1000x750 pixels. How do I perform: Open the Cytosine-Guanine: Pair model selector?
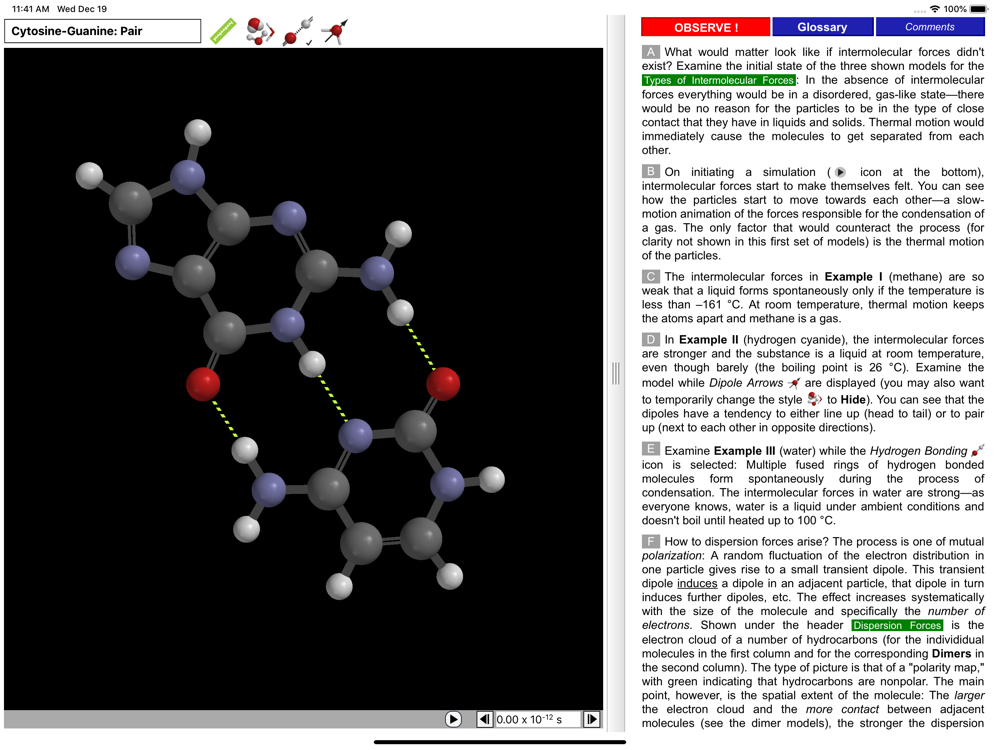click(x=103, y=31)
